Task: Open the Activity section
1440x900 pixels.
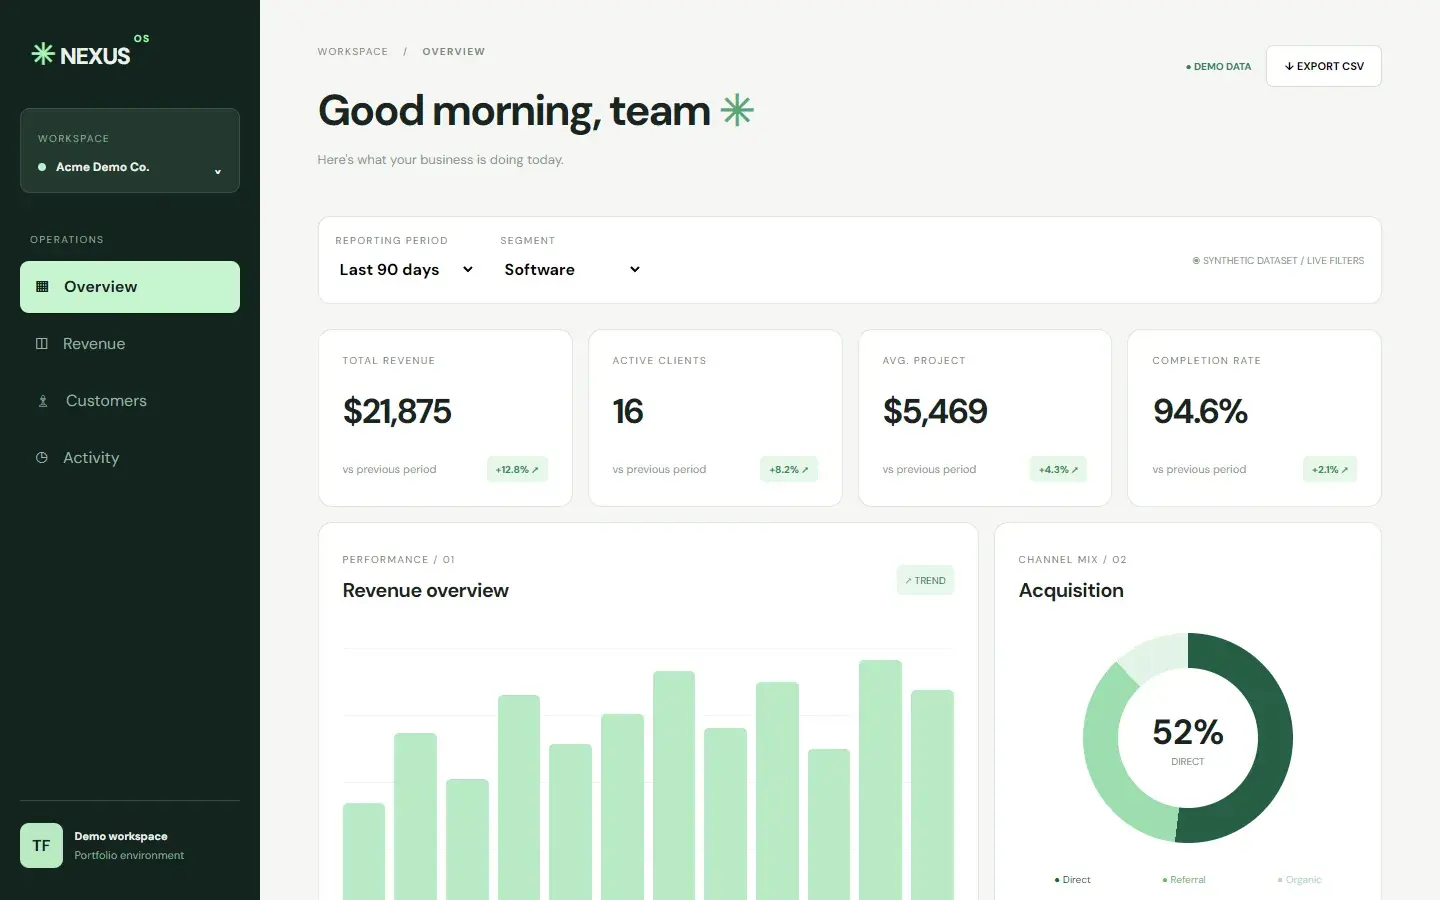Action: (130, 458)
